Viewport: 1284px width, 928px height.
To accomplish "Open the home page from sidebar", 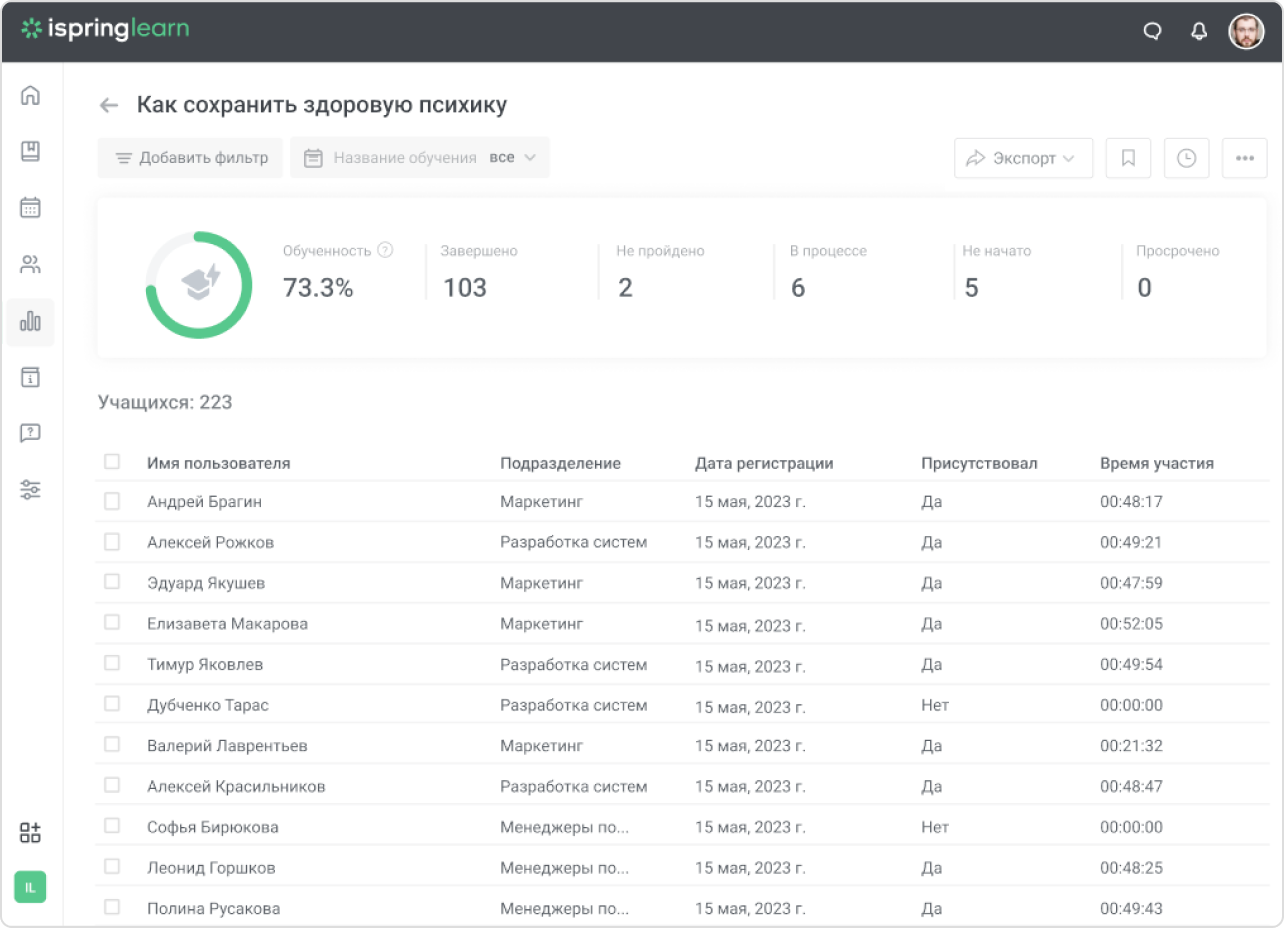I will pos(31,95).
